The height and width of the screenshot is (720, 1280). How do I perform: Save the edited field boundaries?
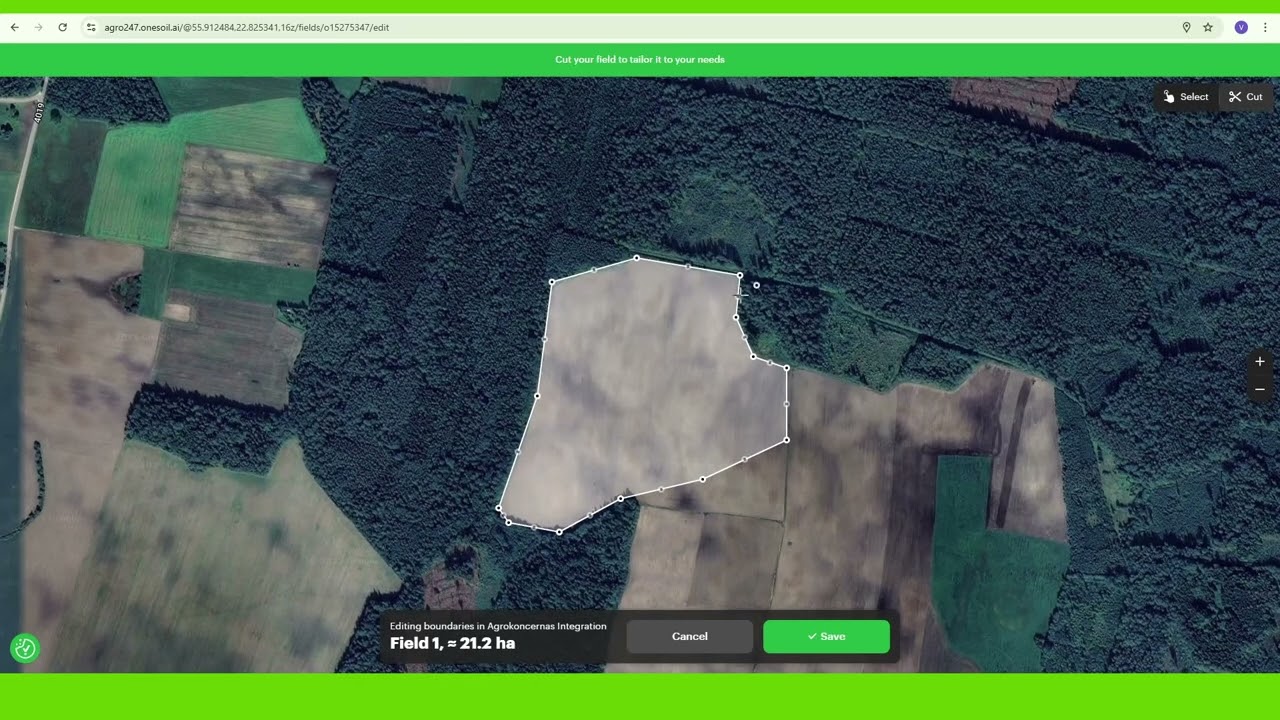(x=826, y=636)
